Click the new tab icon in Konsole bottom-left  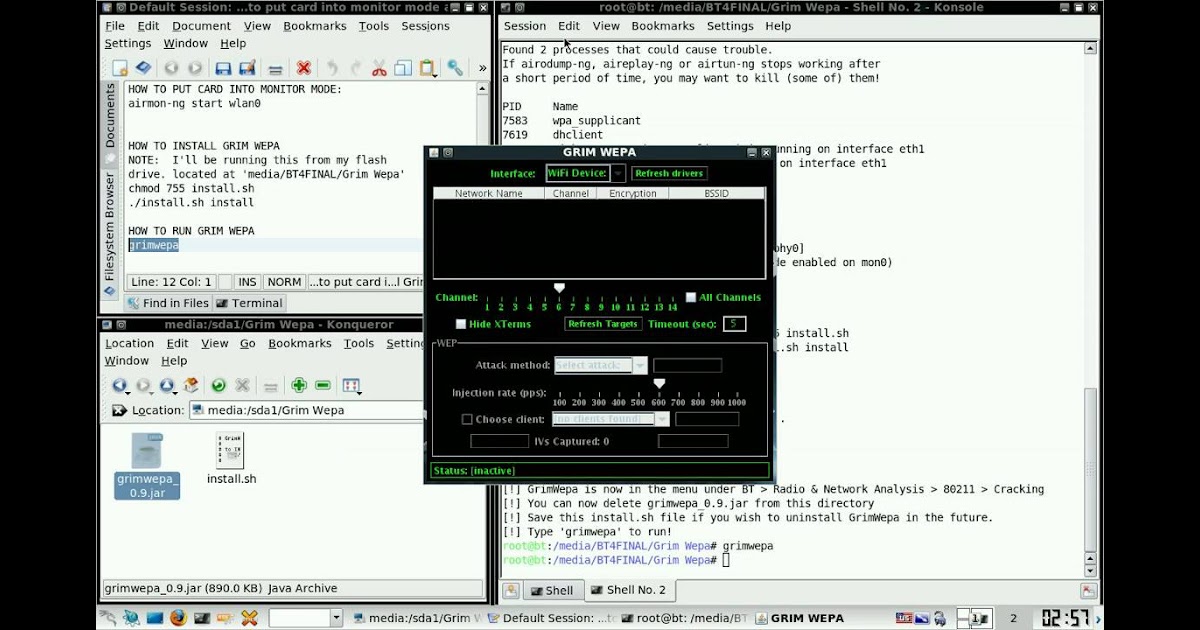pos(511,590)
